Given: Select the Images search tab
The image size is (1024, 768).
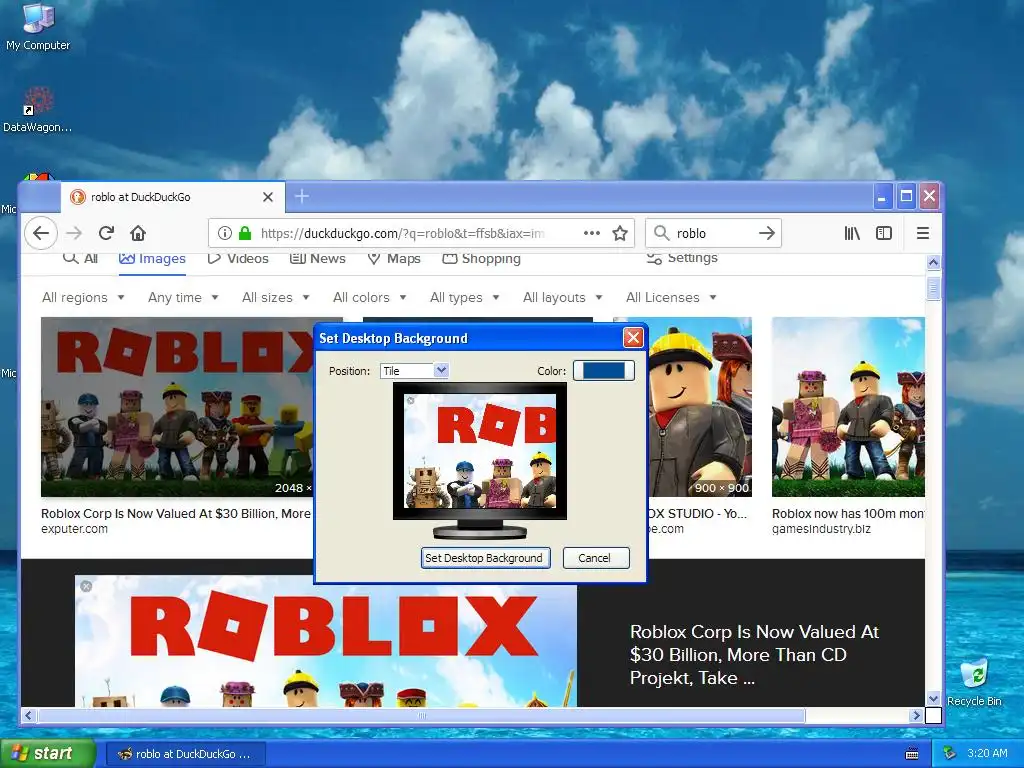Looking at the screenshot, I should 152,259.
